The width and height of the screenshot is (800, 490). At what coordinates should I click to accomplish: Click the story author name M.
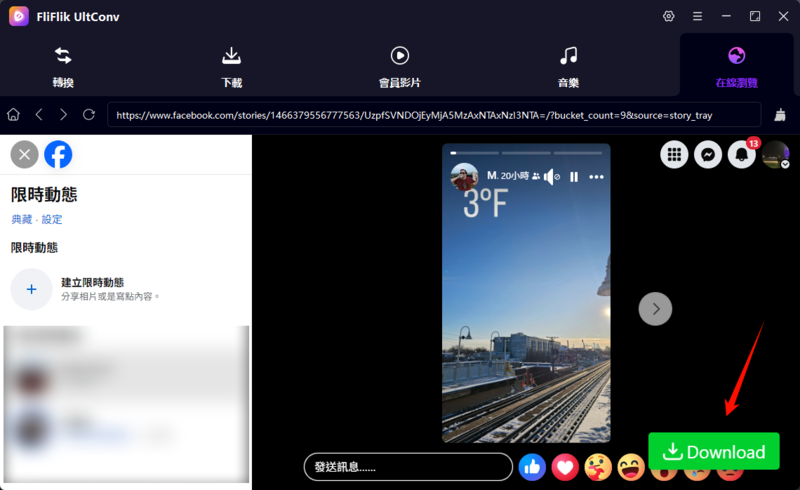click(x=492, y=176)
